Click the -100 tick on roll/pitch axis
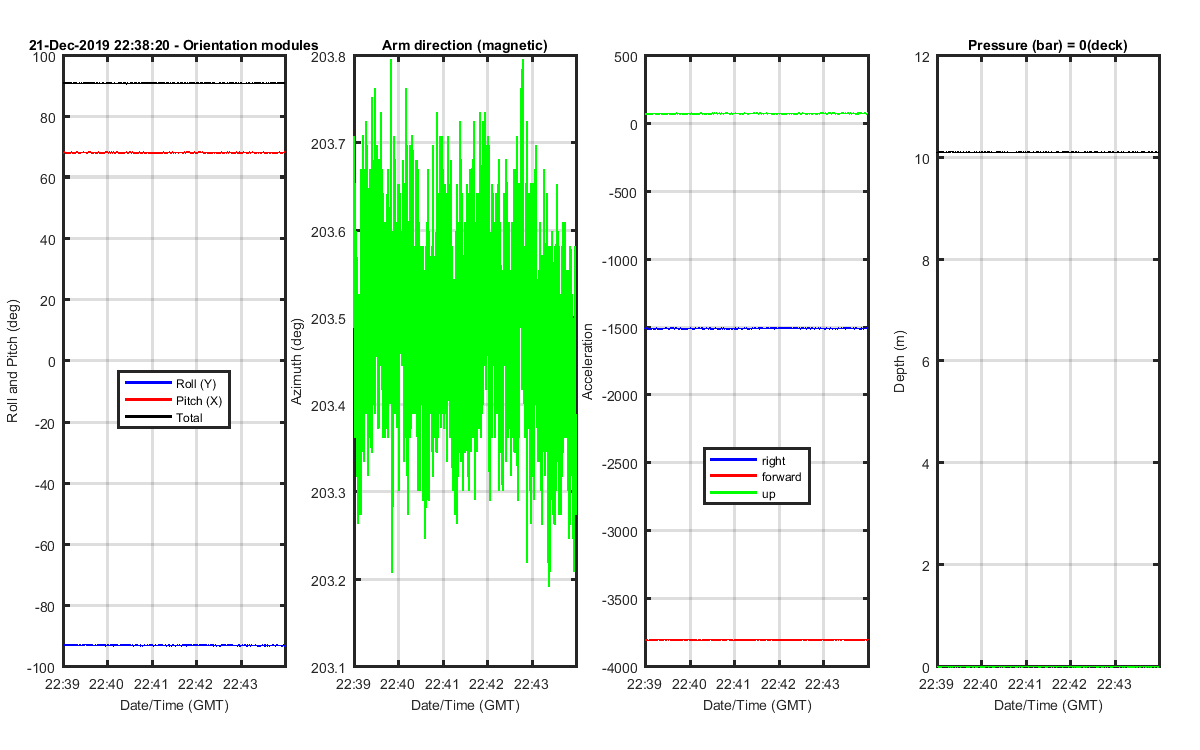Image resolution: width=1200 pixels, height=750 pixels. [x=41, y=667]
